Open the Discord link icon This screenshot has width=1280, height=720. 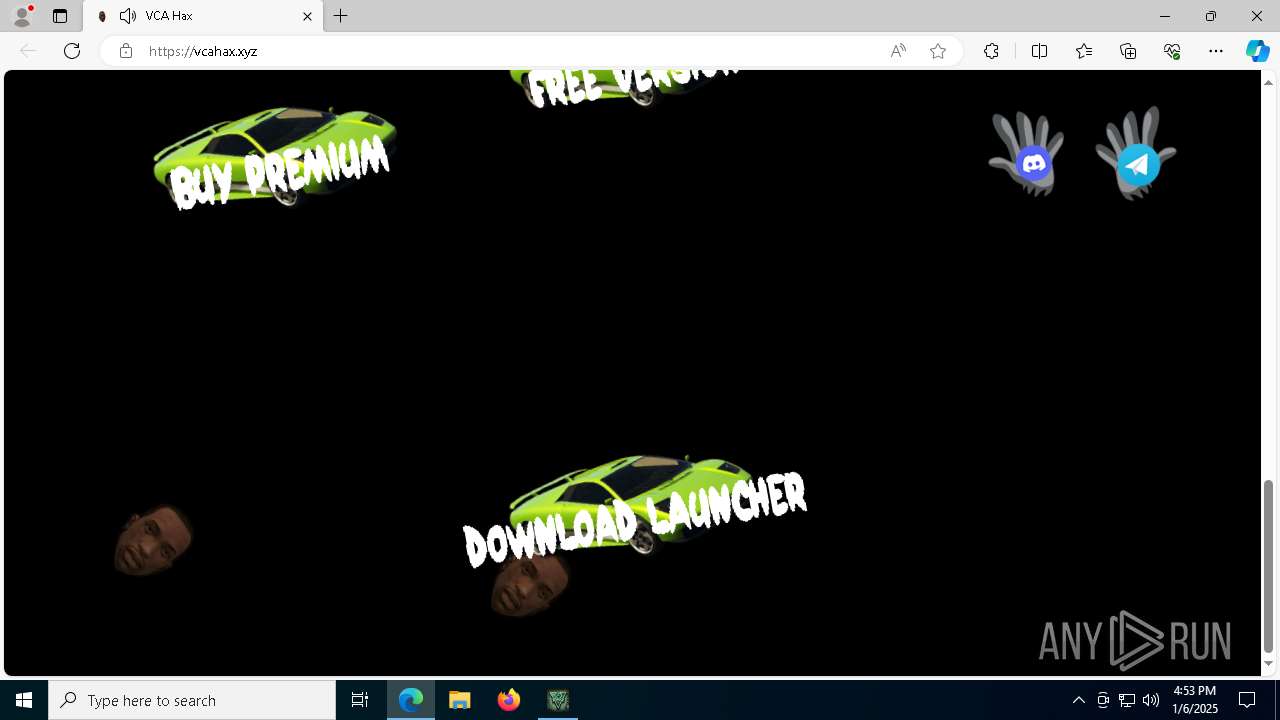1032,161
